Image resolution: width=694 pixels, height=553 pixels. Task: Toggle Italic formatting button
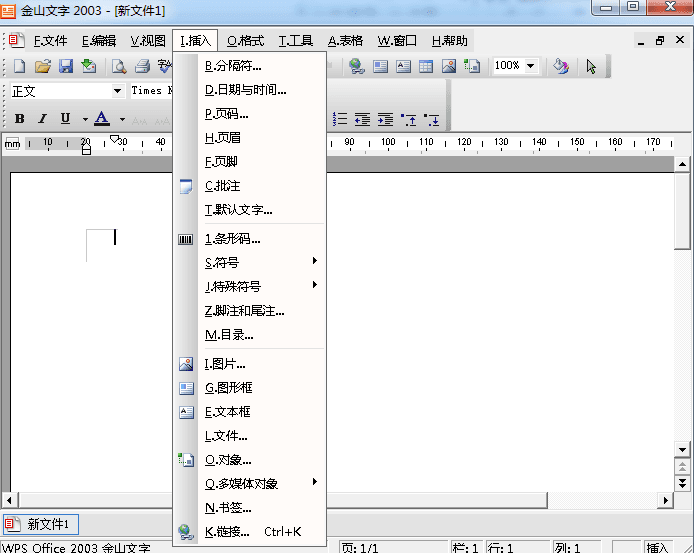(x=42, y=119)
